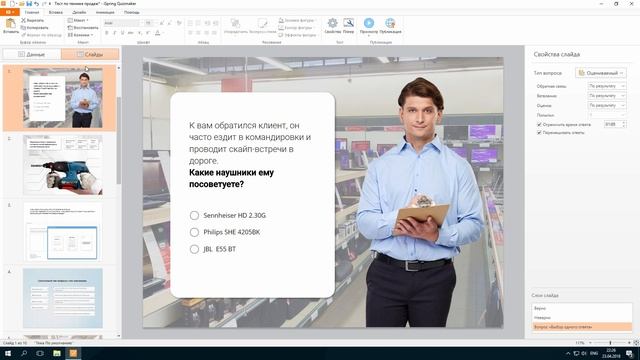Screen dimensions: 640x360
Task: Click the zoom slider handle in status bar
Action: coord(610,343)
